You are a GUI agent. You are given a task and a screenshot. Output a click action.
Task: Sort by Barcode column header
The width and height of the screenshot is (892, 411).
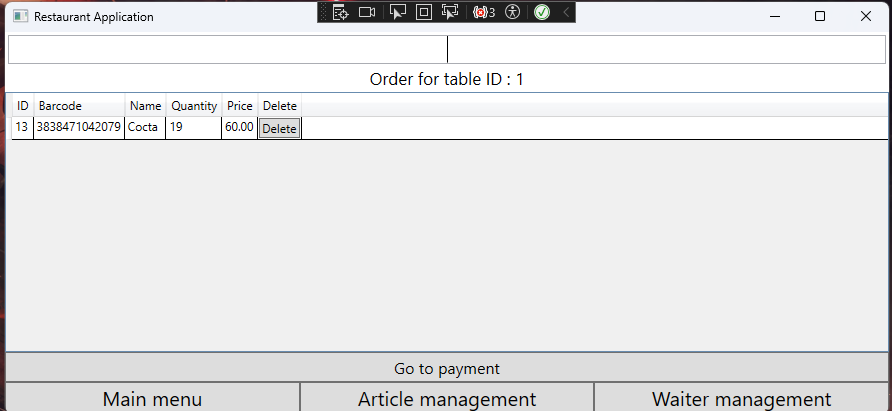pyautogui.click(x=79, y=106)
